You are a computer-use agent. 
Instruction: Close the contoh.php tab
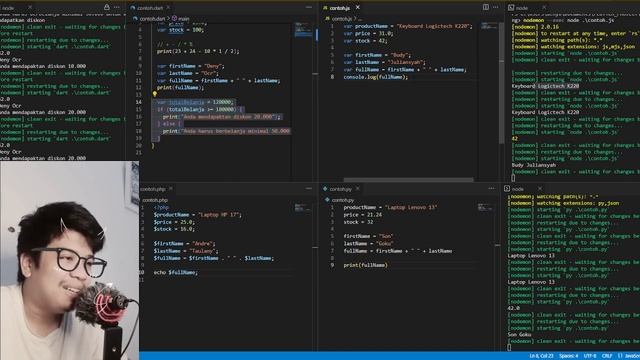(171, 189)
